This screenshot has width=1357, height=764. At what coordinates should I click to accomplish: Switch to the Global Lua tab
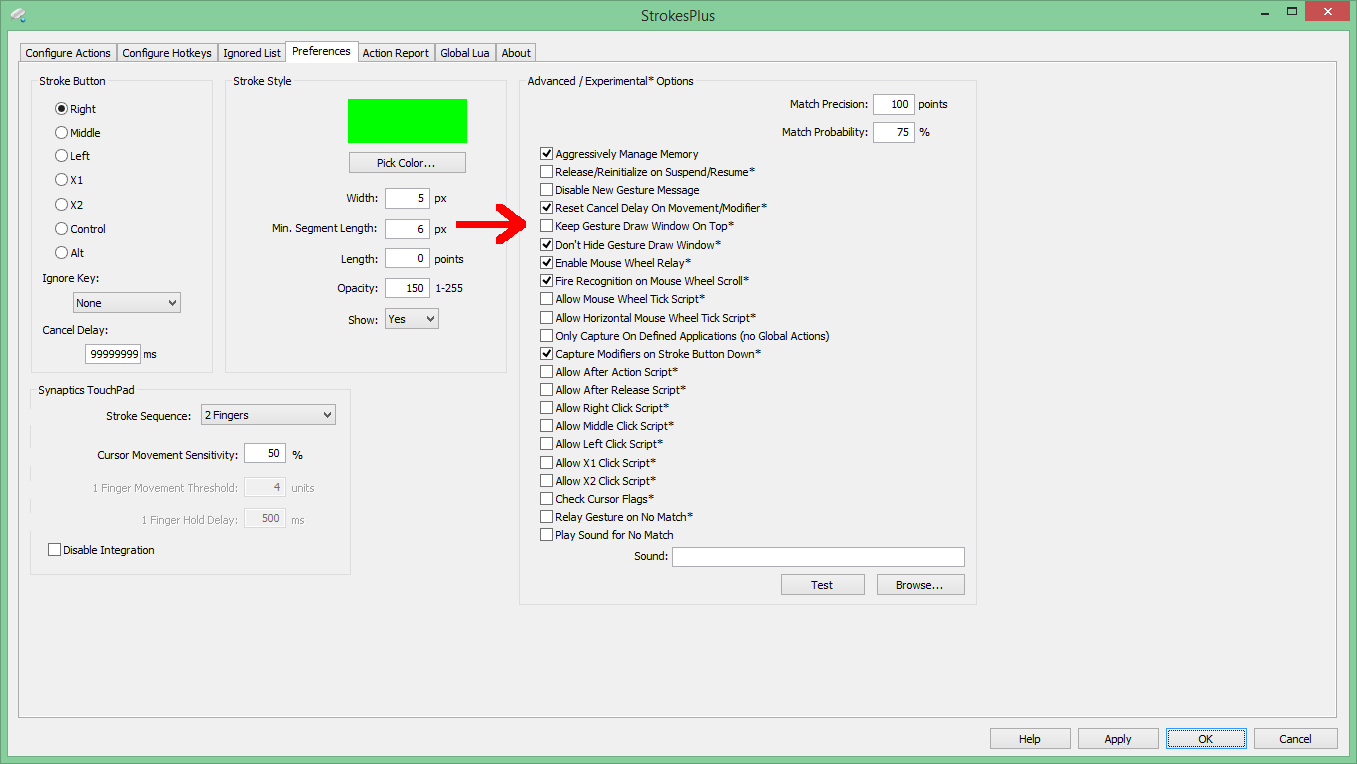[465, 53]
